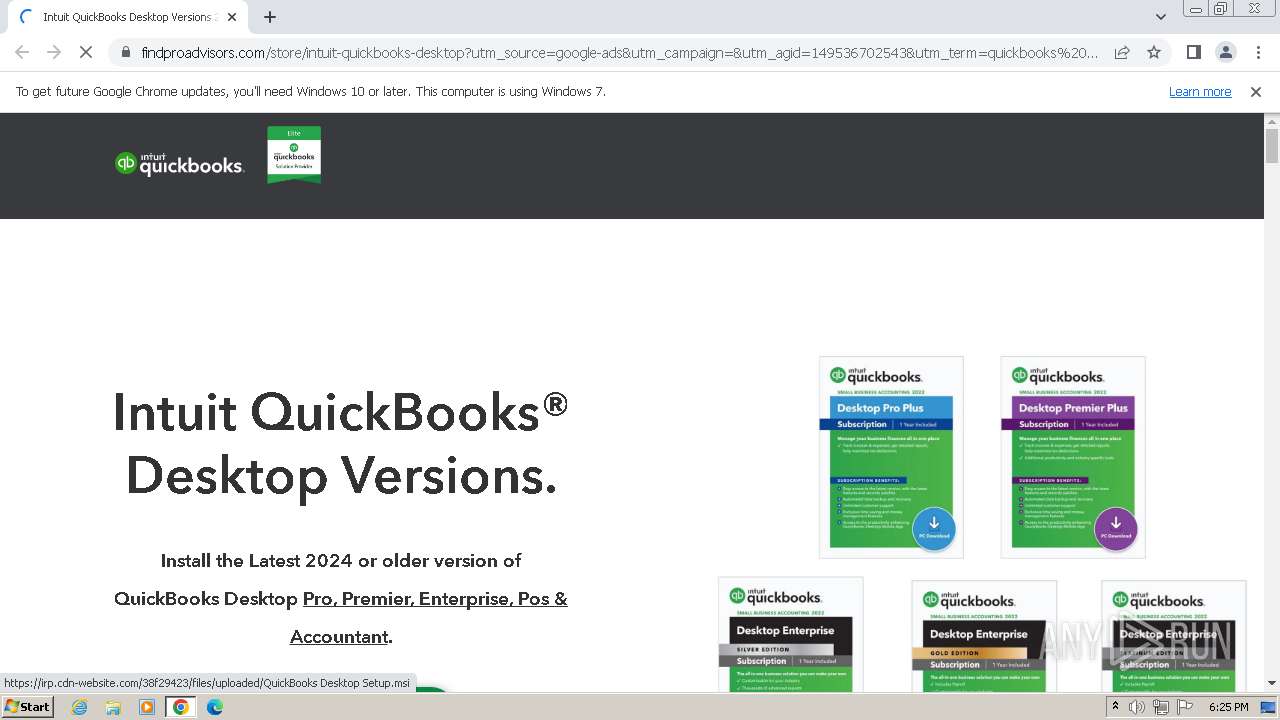Click the scrollbar up arrow

[x=1272, y=121]
